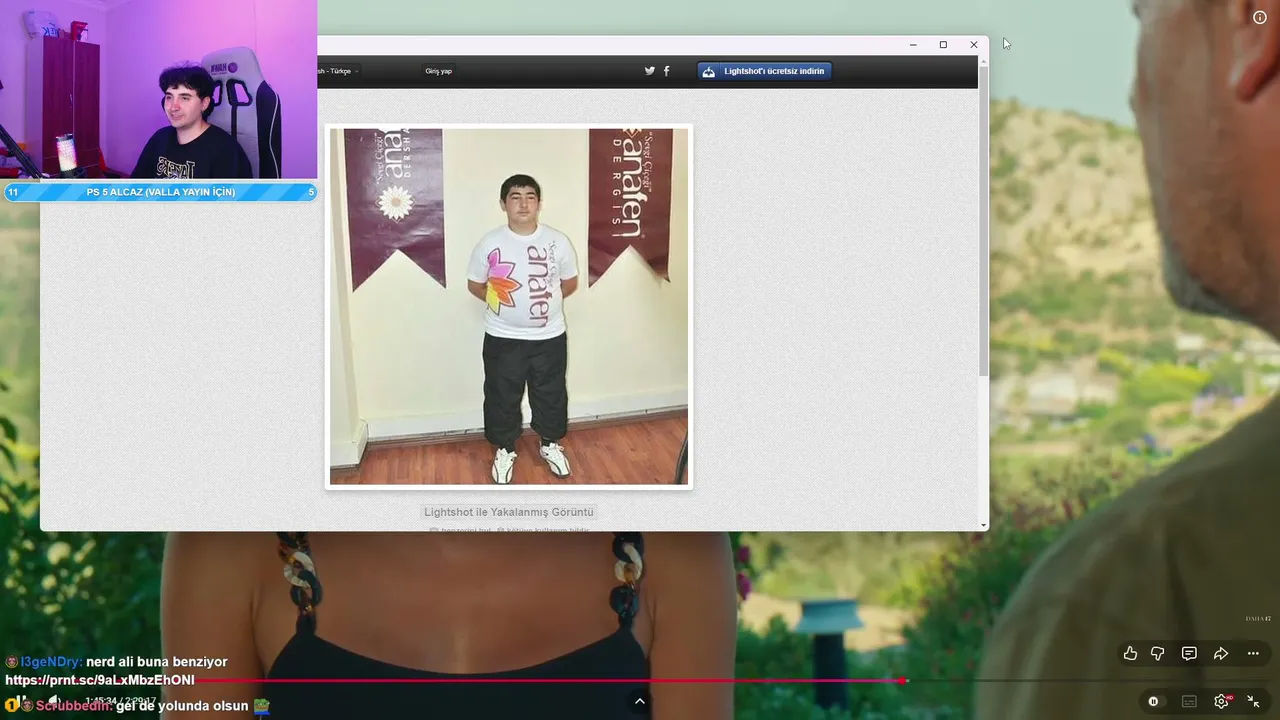The height and width of the screenshot is (720, 1280).
Task: Open the three-dot more options menu
Action: coord(1253,653)
